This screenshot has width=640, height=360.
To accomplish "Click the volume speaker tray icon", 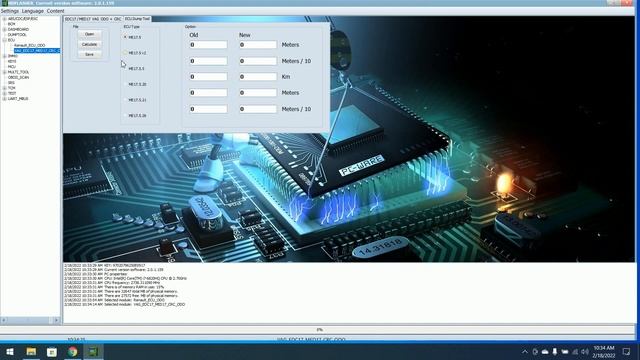I will coord(585,352).
